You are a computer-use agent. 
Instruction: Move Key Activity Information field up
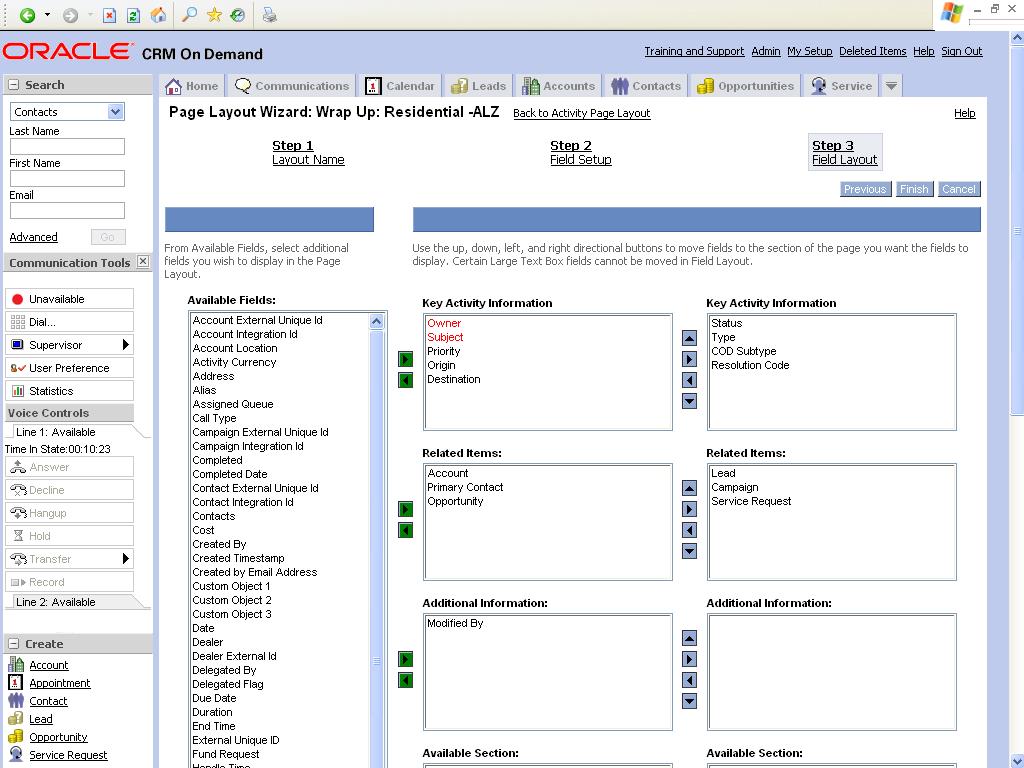tap(690, 338)
